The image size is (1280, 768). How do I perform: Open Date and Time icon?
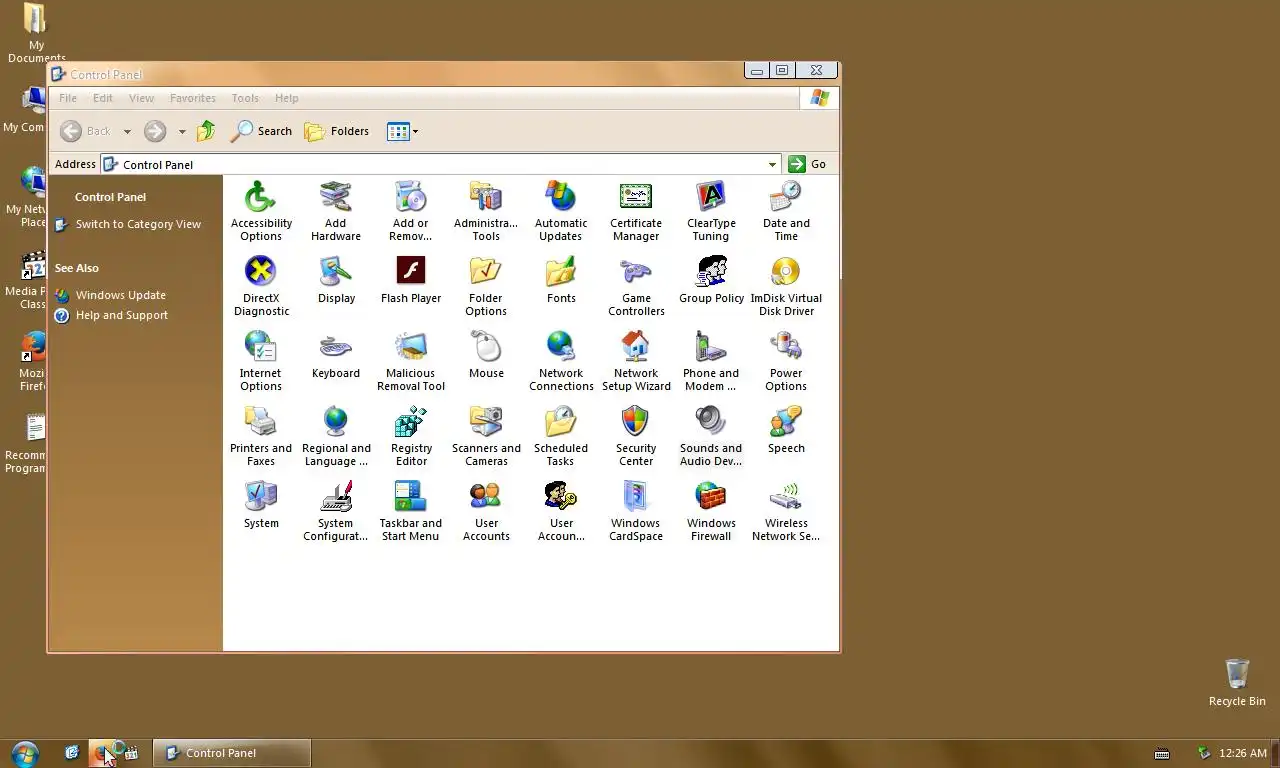tap(786, 211)
